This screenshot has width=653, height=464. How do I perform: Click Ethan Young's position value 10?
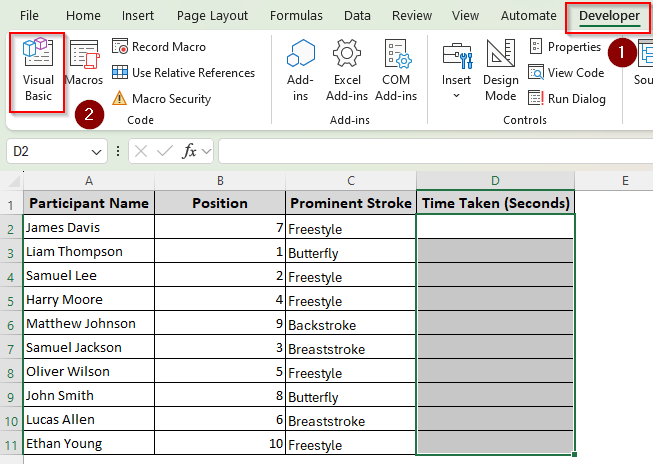(220, 443)
